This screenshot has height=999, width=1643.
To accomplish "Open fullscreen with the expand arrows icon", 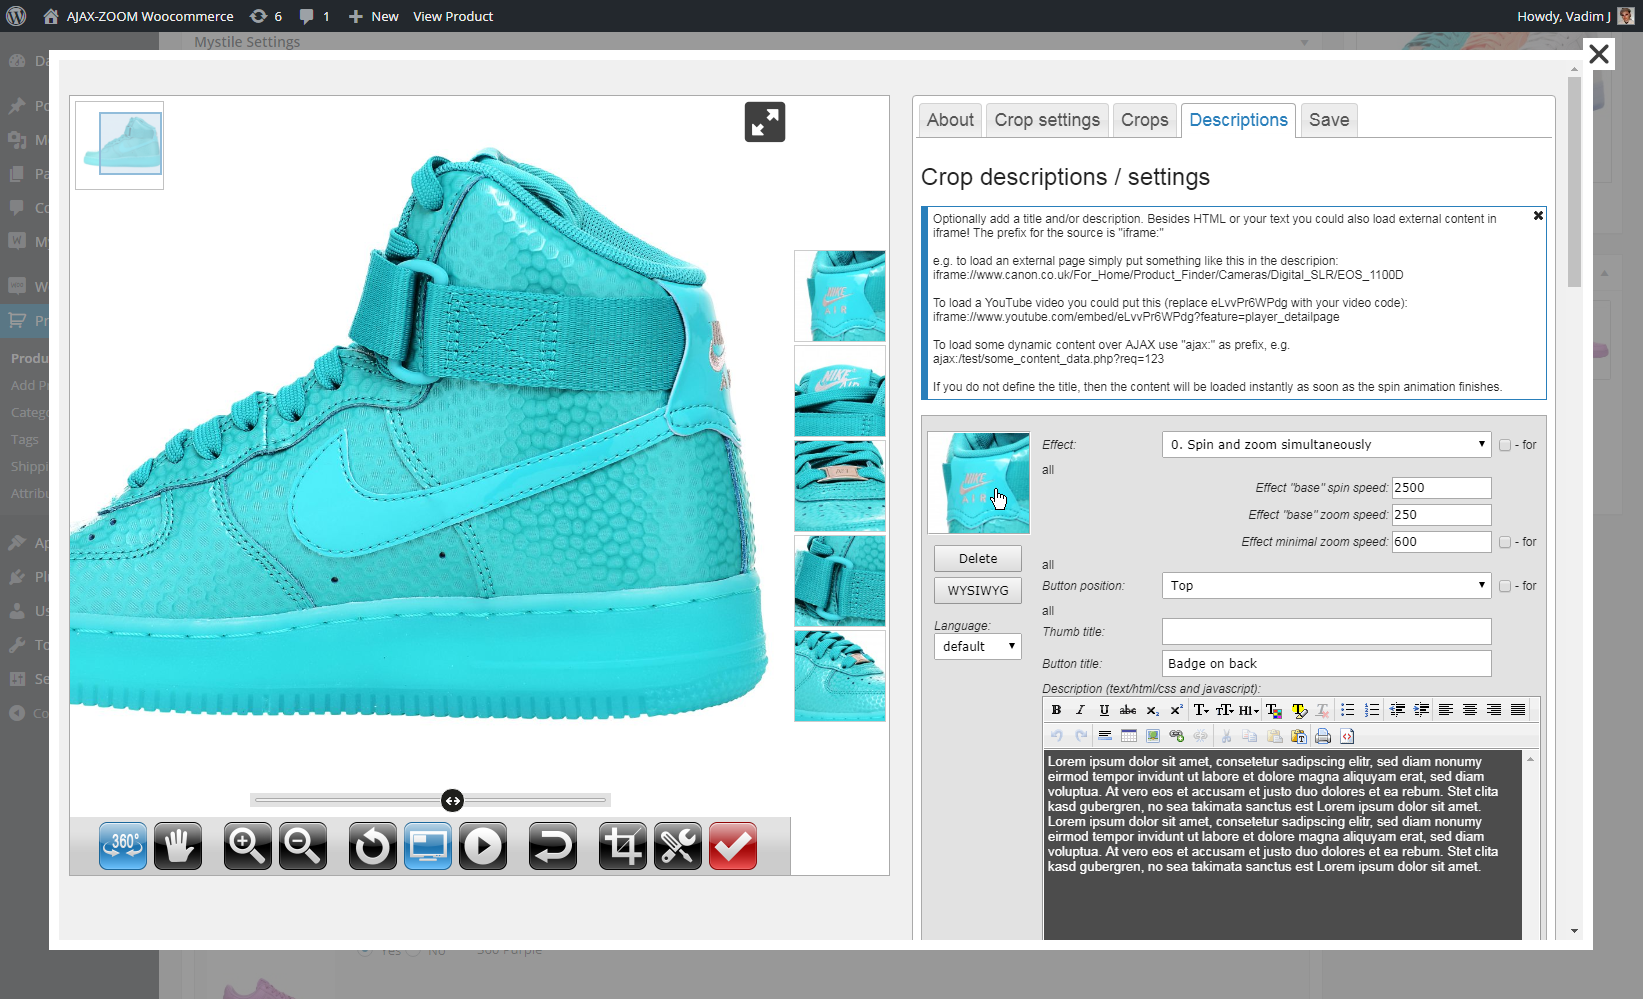I will pos(765,122).
